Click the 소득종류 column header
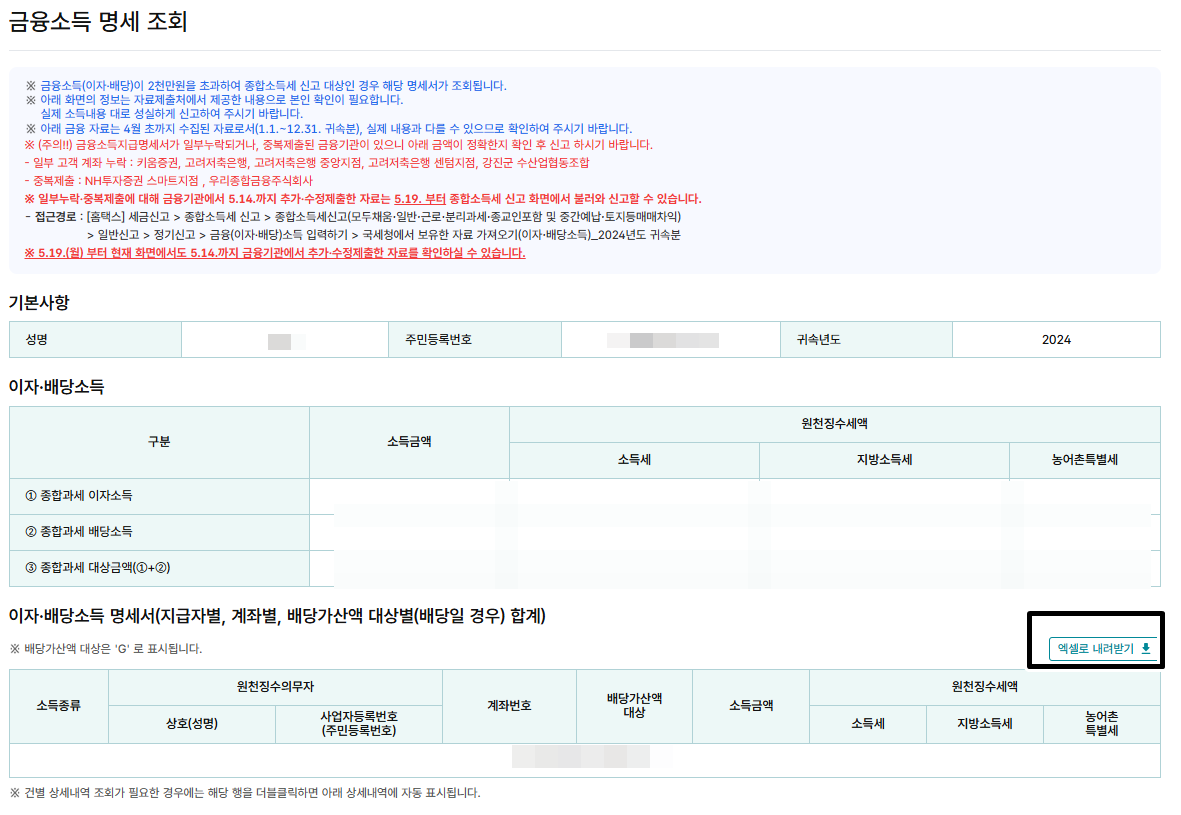 click(59, 706)
